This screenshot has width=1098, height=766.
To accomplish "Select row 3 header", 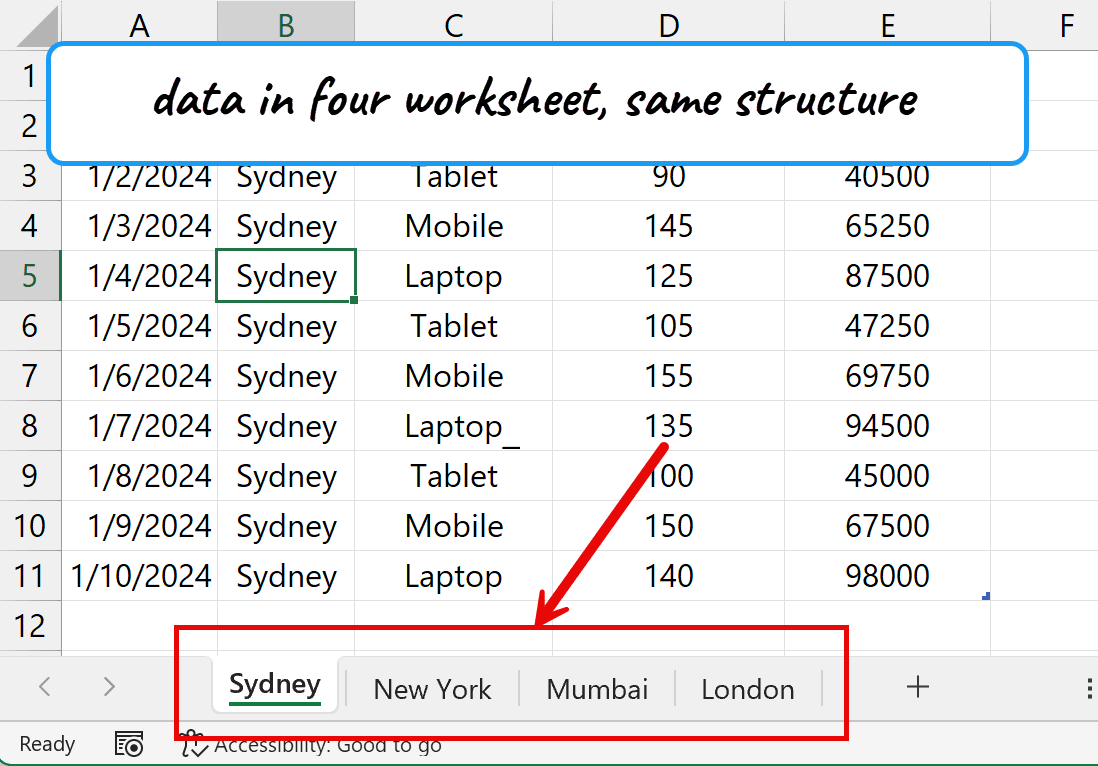I will [x=29, y=176].
